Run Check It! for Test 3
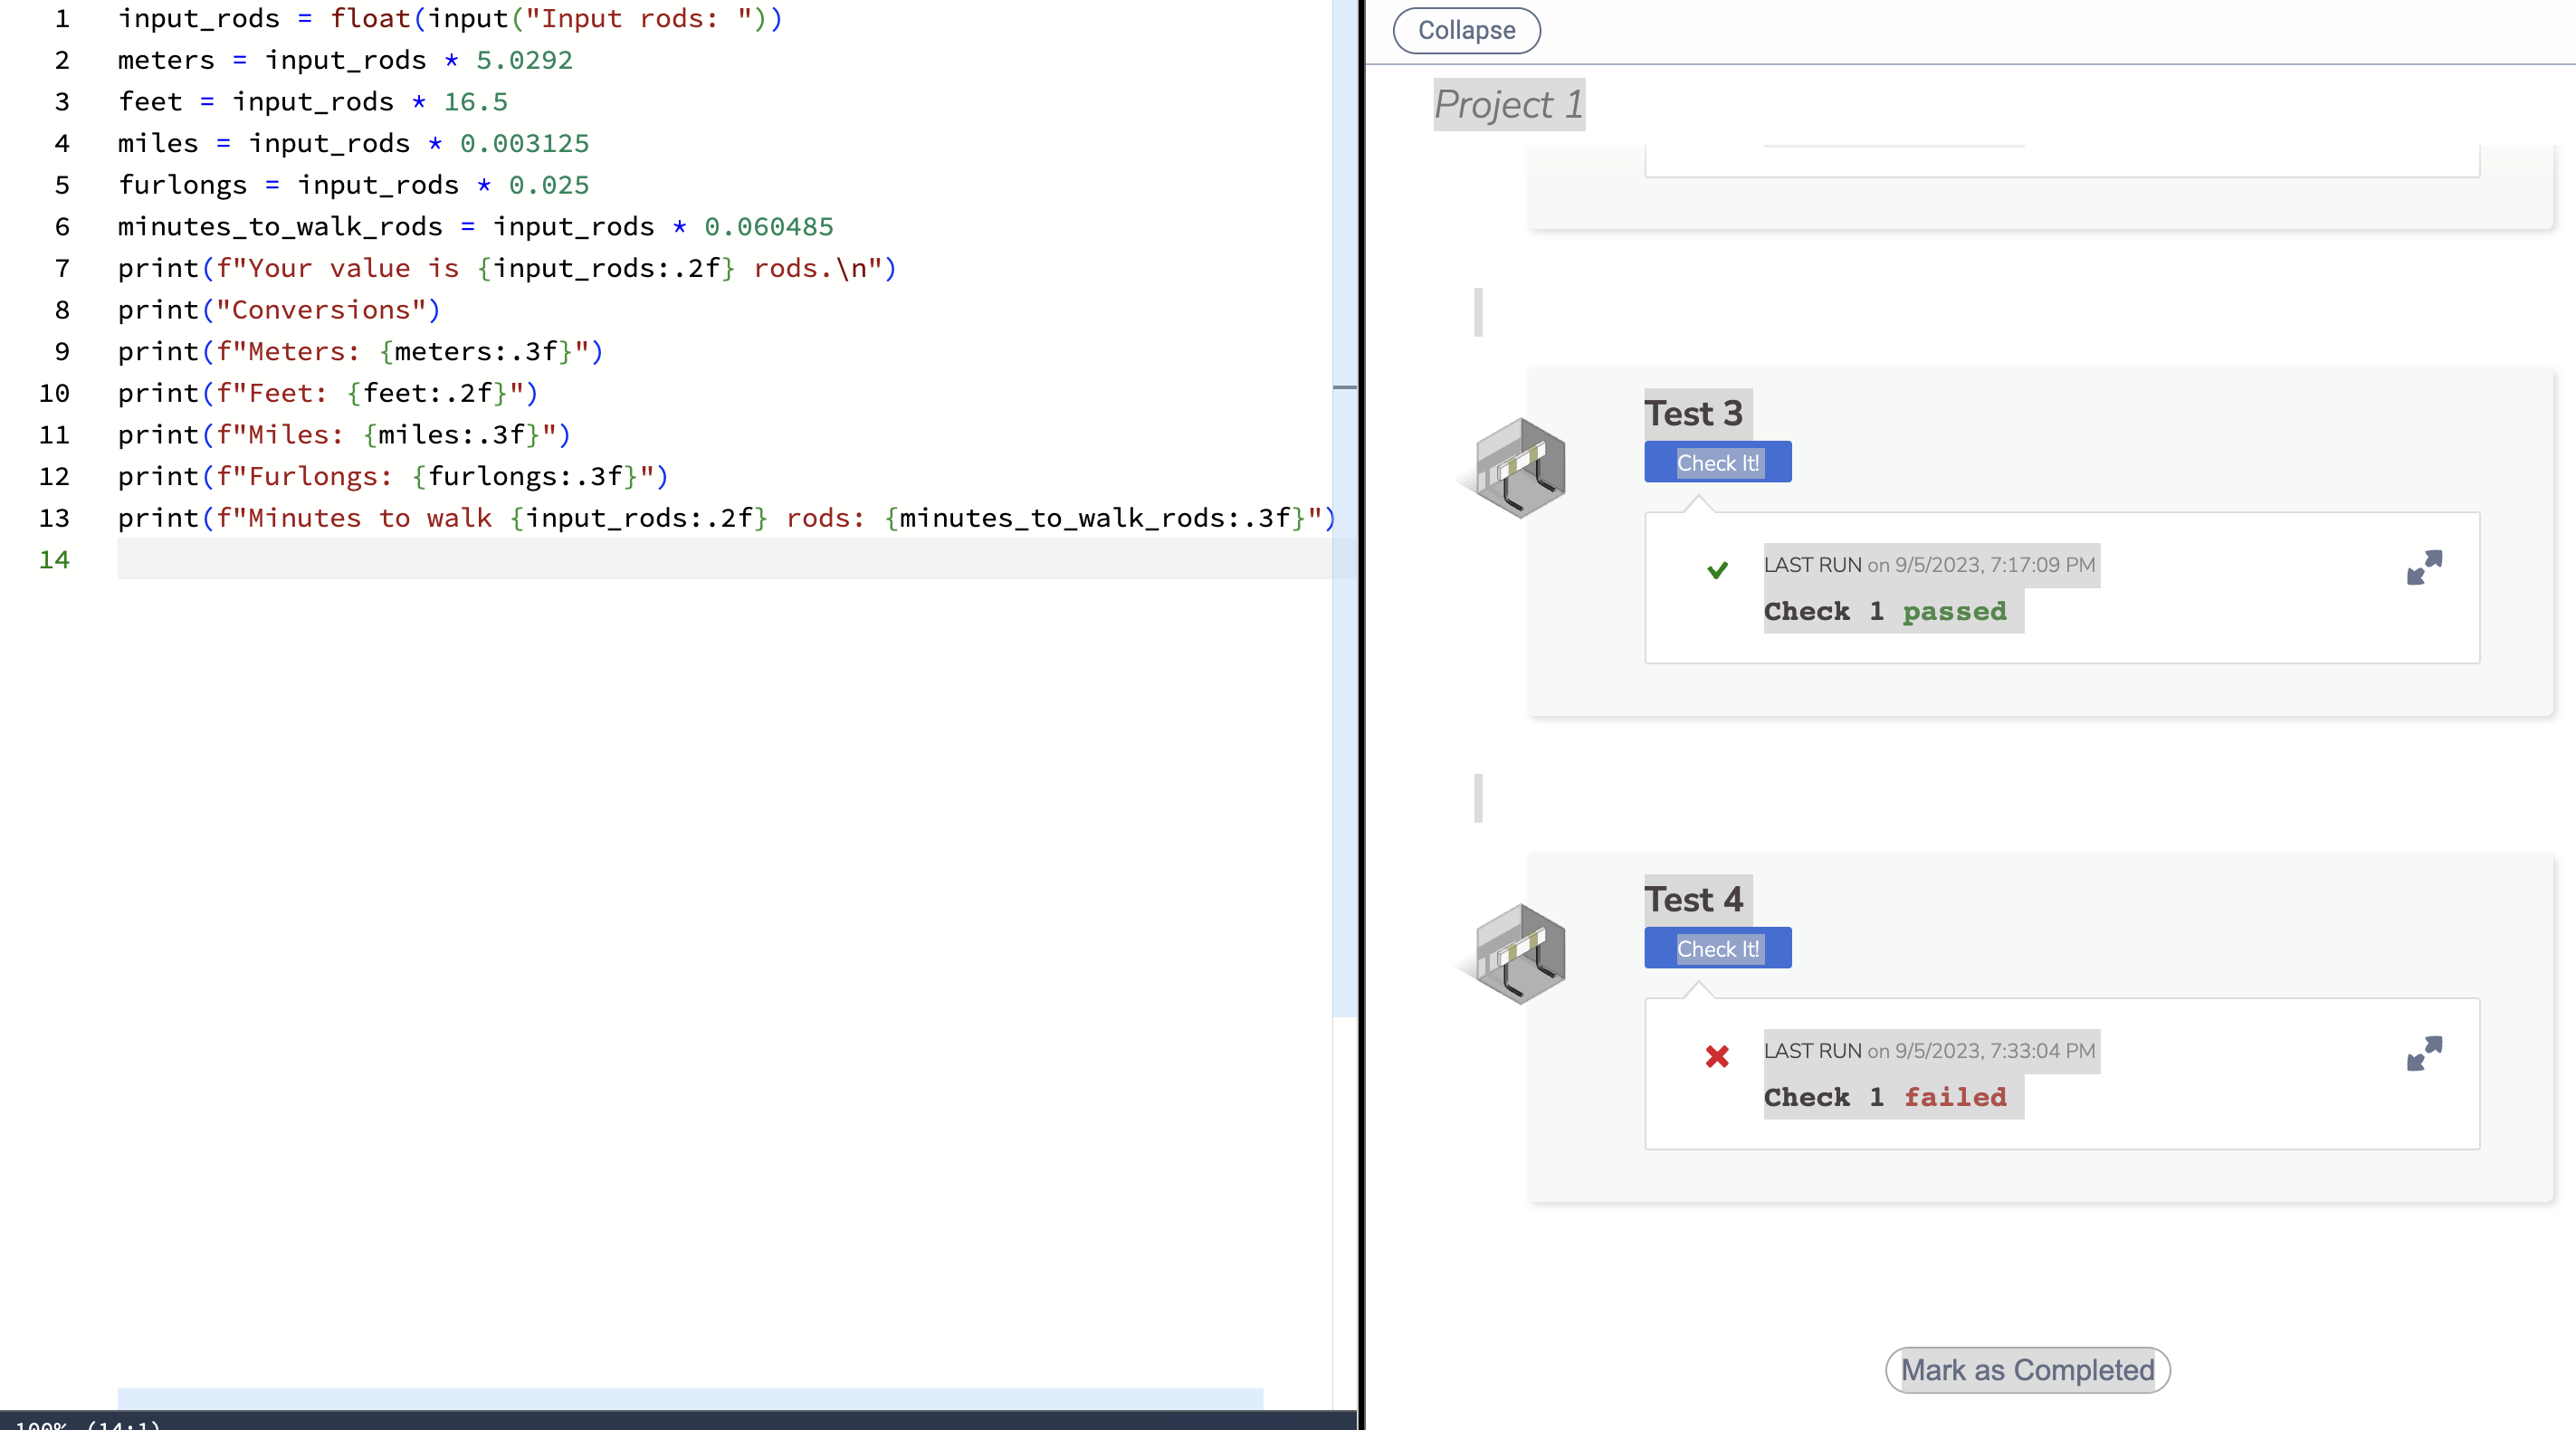This screenshot has width=2576, height=1430. click(1717, 462)
